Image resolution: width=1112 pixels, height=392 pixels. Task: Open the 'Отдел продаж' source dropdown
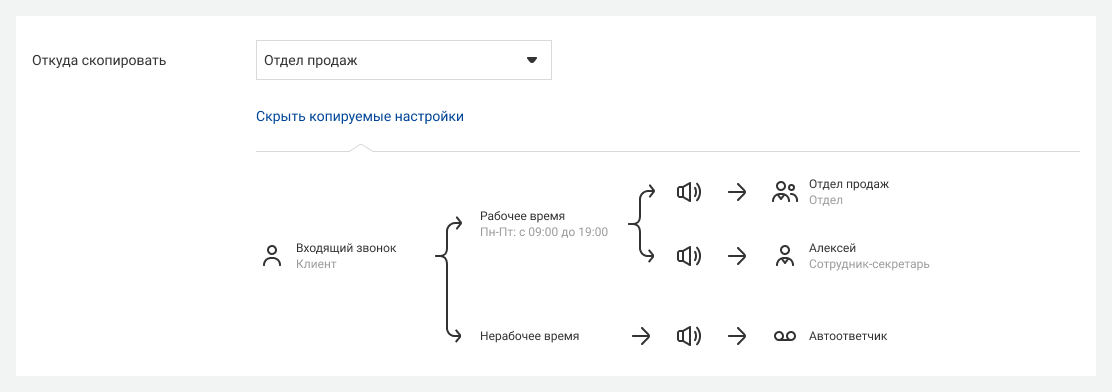(x=404, y=60)
